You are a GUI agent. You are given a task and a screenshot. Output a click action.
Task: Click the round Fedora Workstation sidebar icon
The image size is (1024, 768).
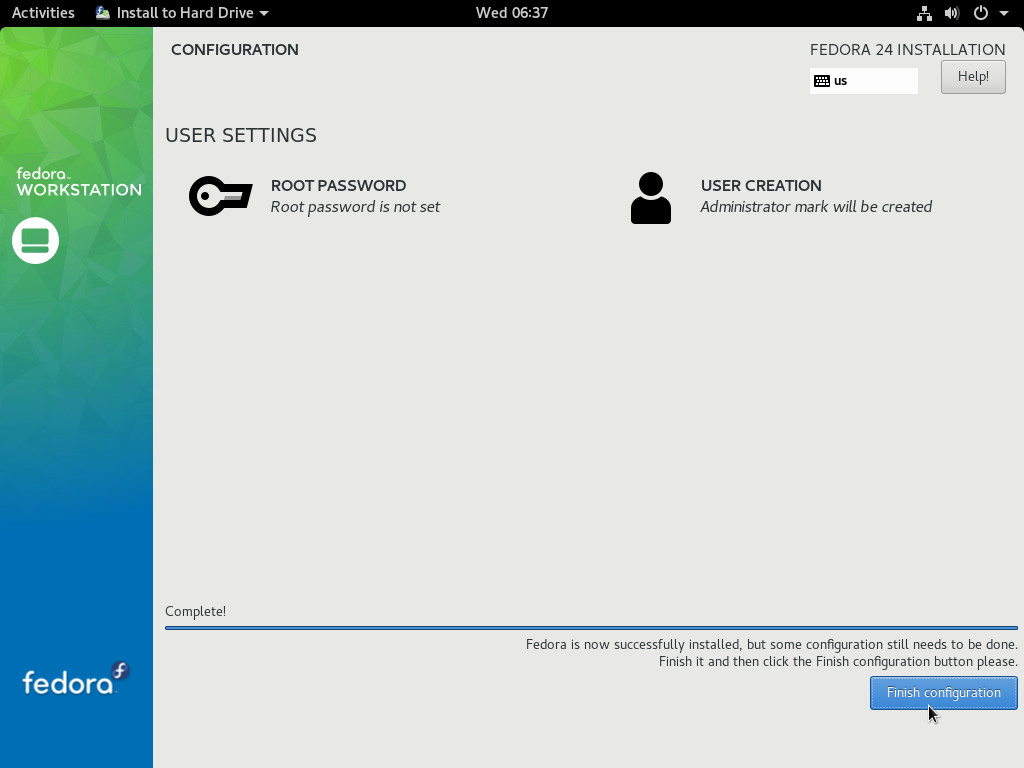(x=35, y=241)
